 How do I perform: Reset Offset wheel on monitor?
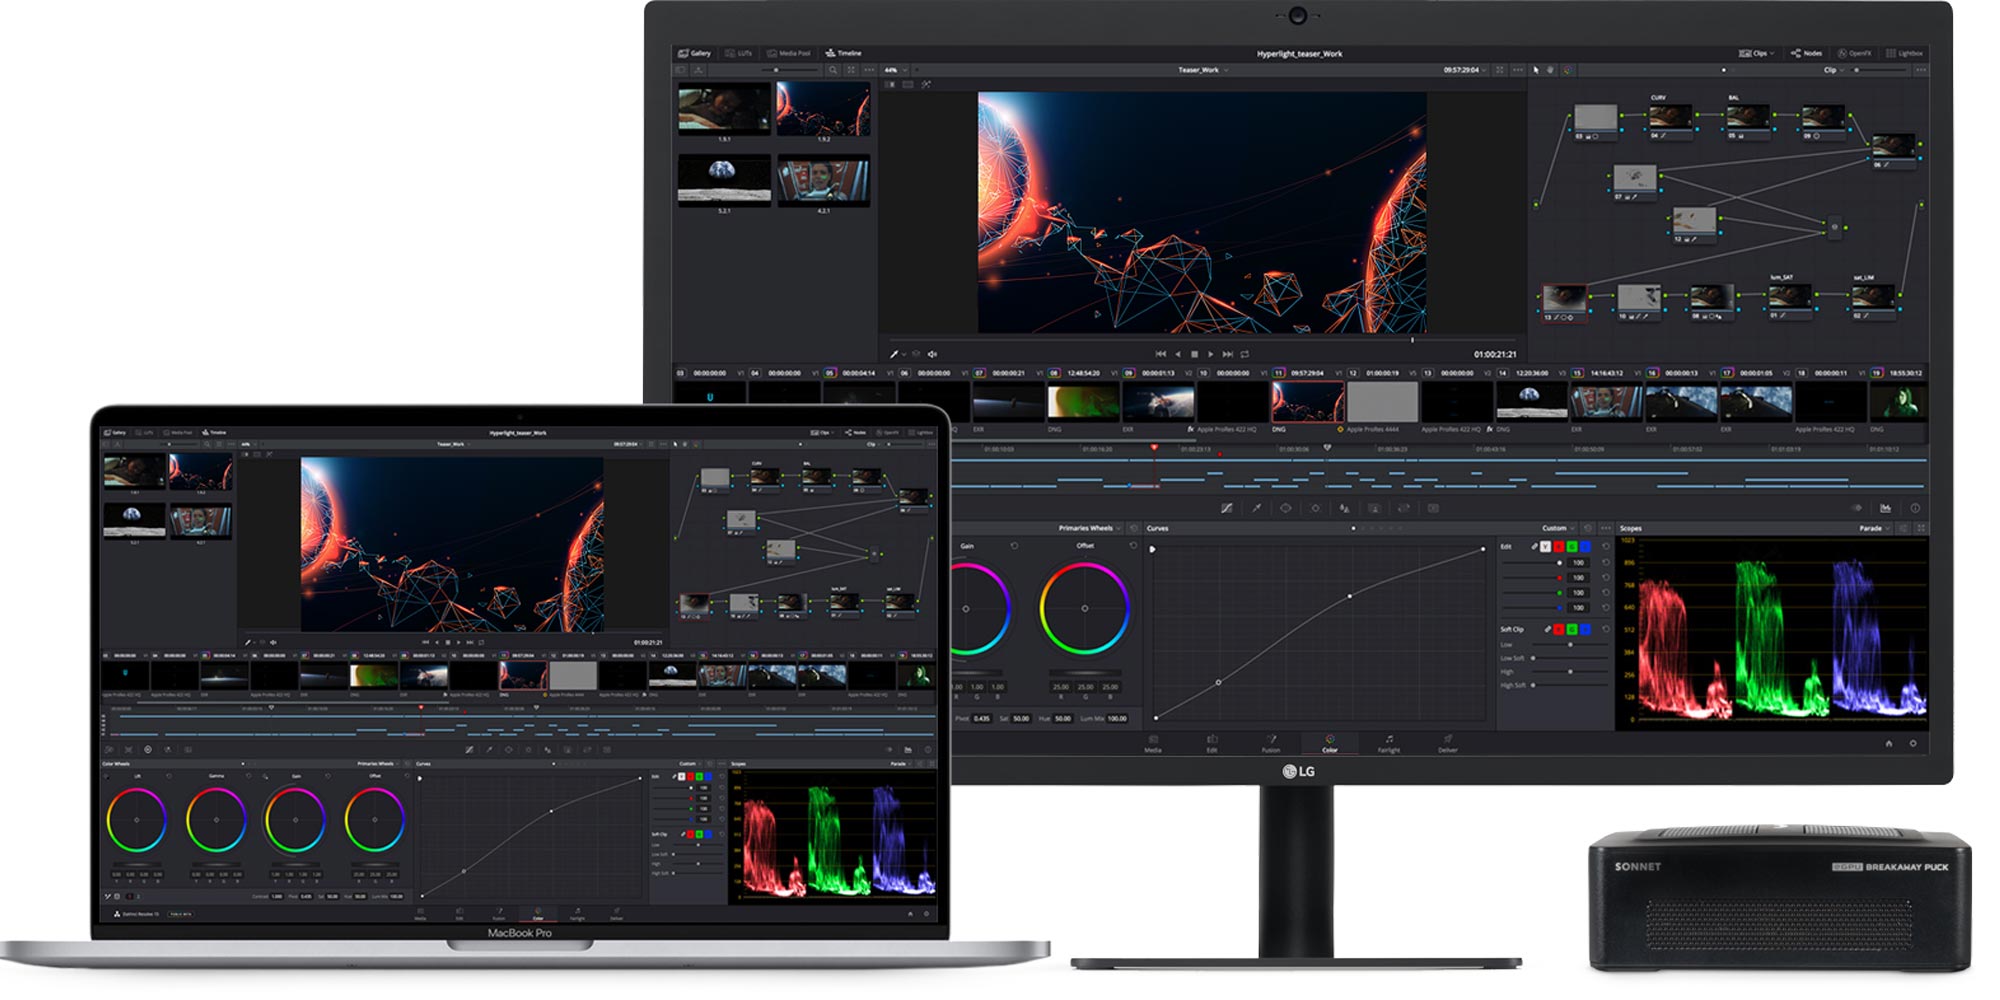click(x=1133, y=546)
